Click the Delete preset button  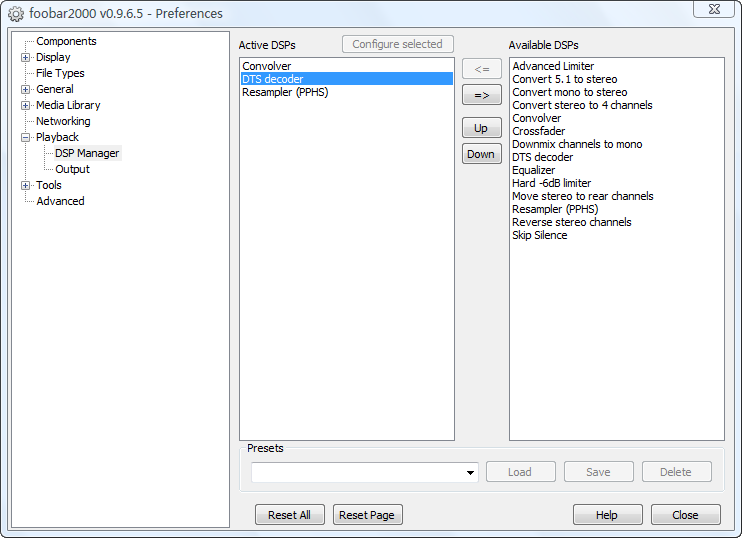pyautogui.click(x=677, y=472)
